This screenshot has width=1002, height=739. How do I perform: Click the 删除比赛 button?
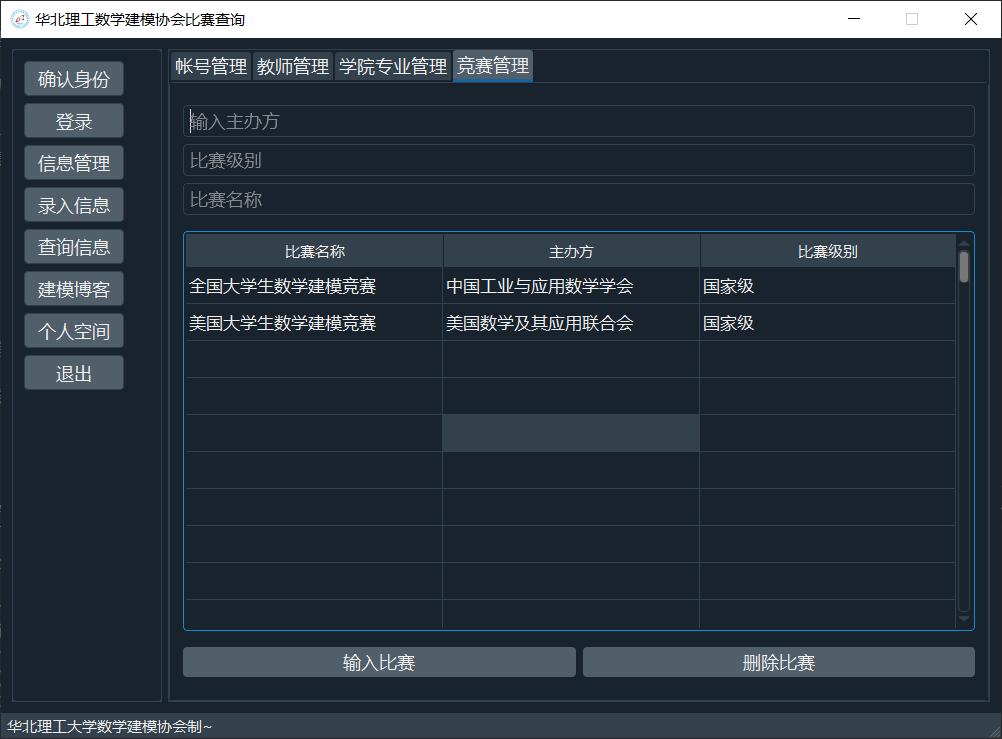778,662
